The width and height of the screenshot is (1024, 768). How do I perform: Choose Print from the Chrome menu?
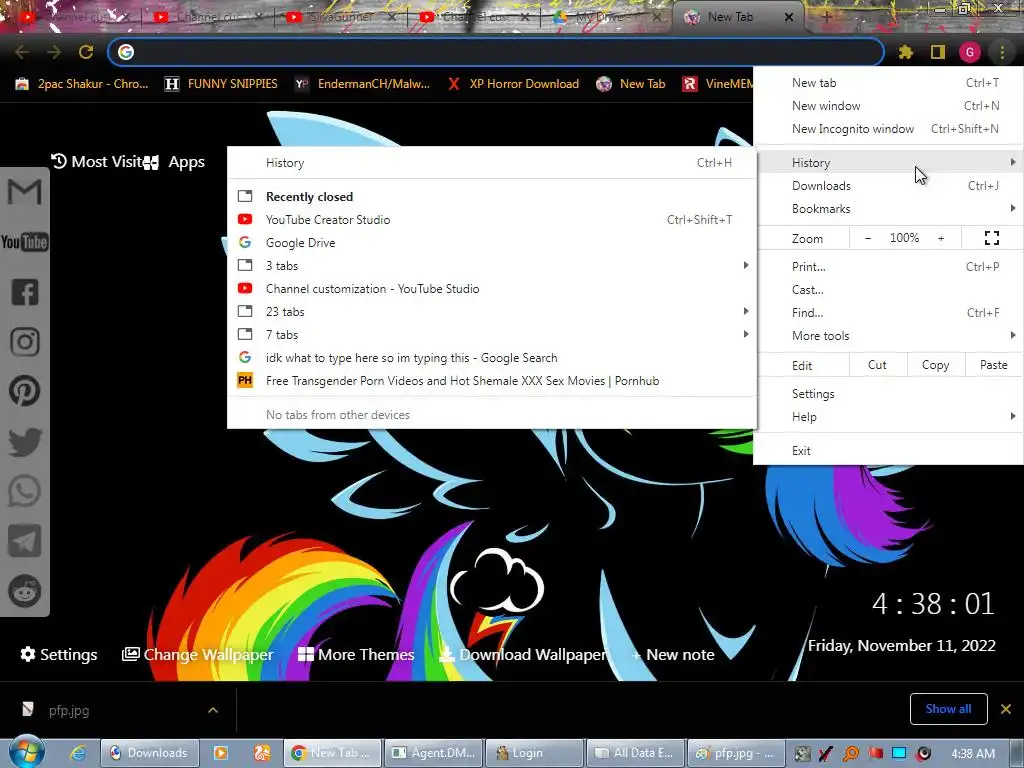click(x=888, y=266)
